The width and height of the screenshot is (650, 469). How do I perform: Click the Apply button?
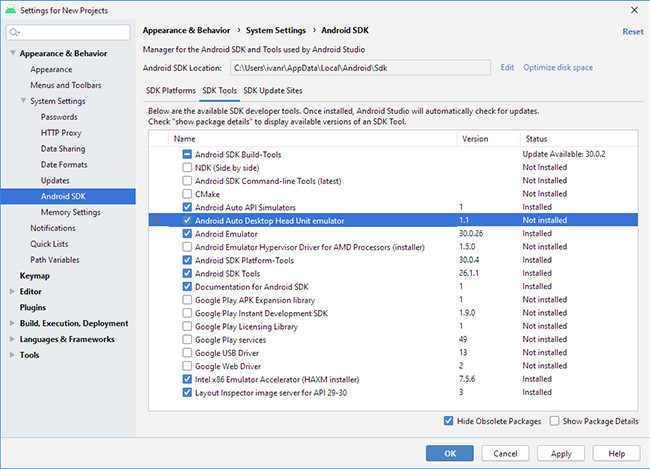[561, 452]
